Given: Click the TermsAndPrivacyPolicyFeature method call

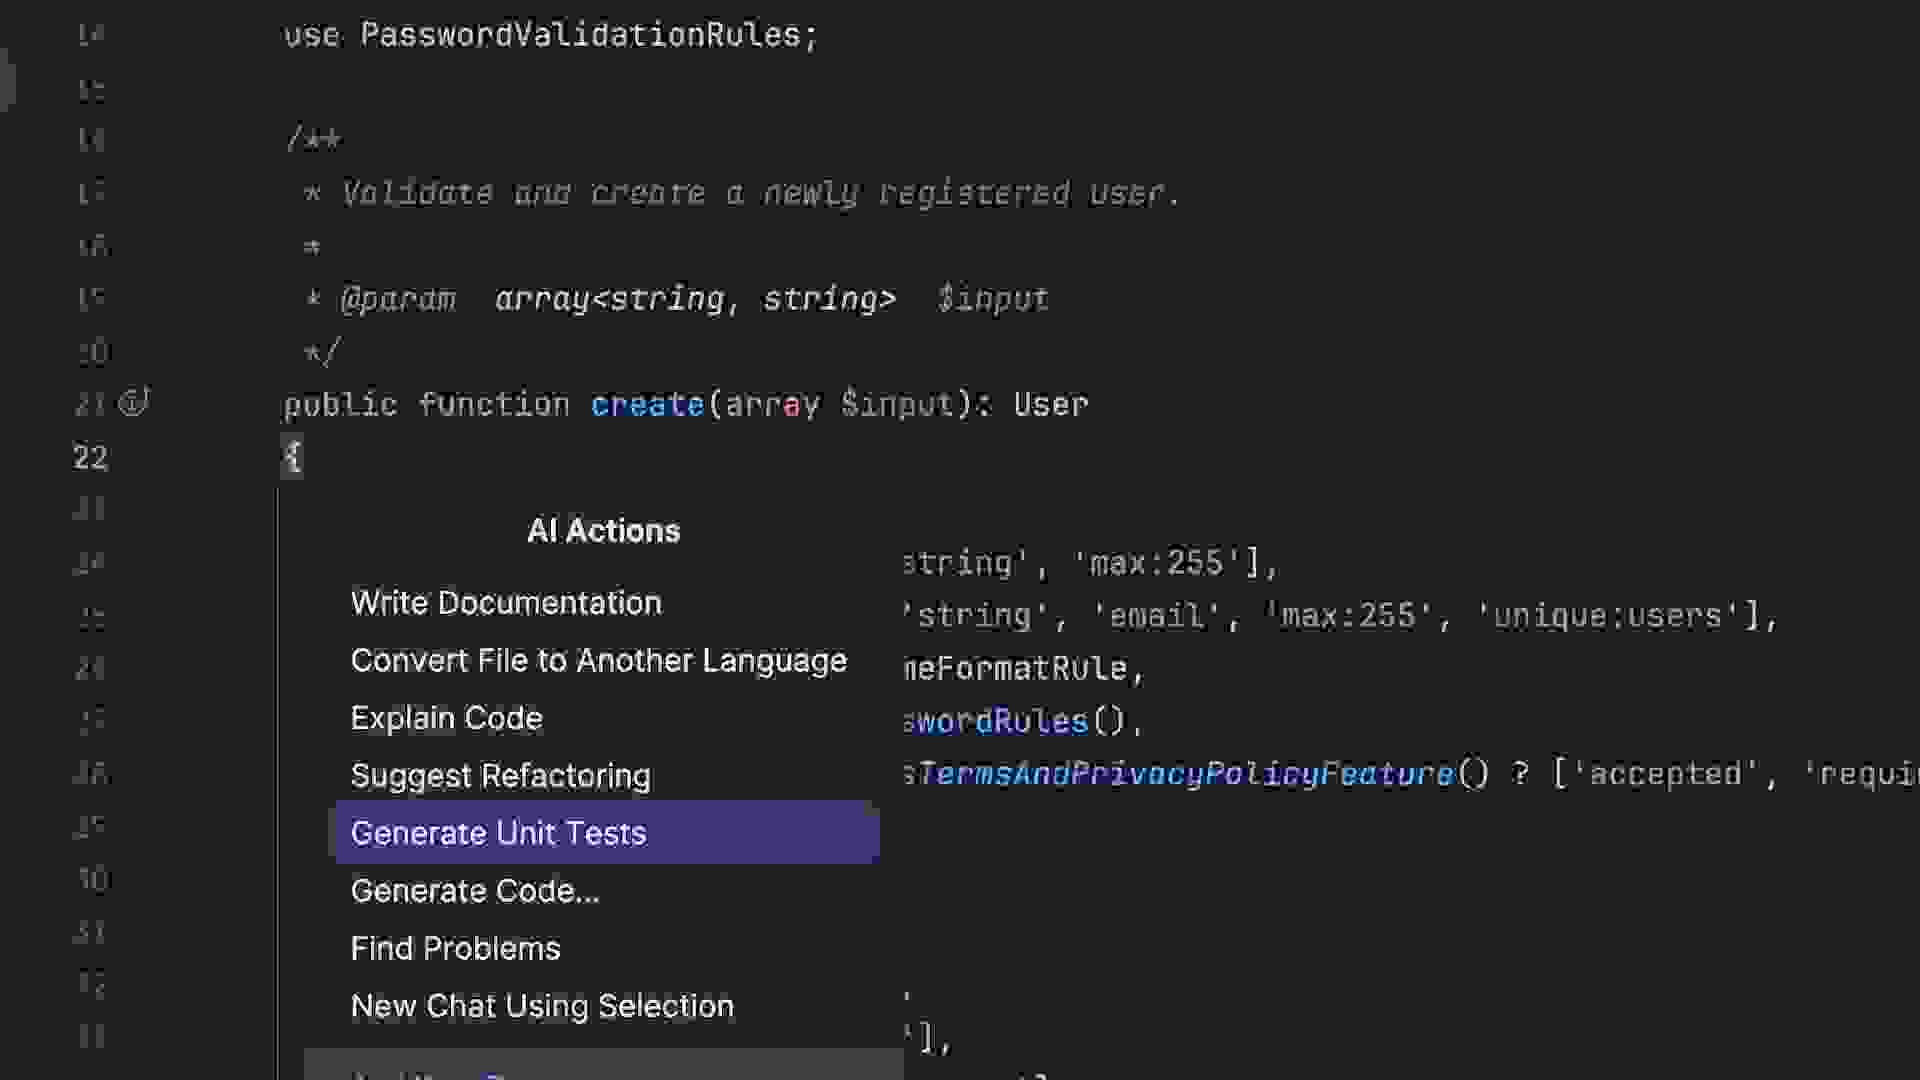Looking at the screenshot, I should (1186, 774).
